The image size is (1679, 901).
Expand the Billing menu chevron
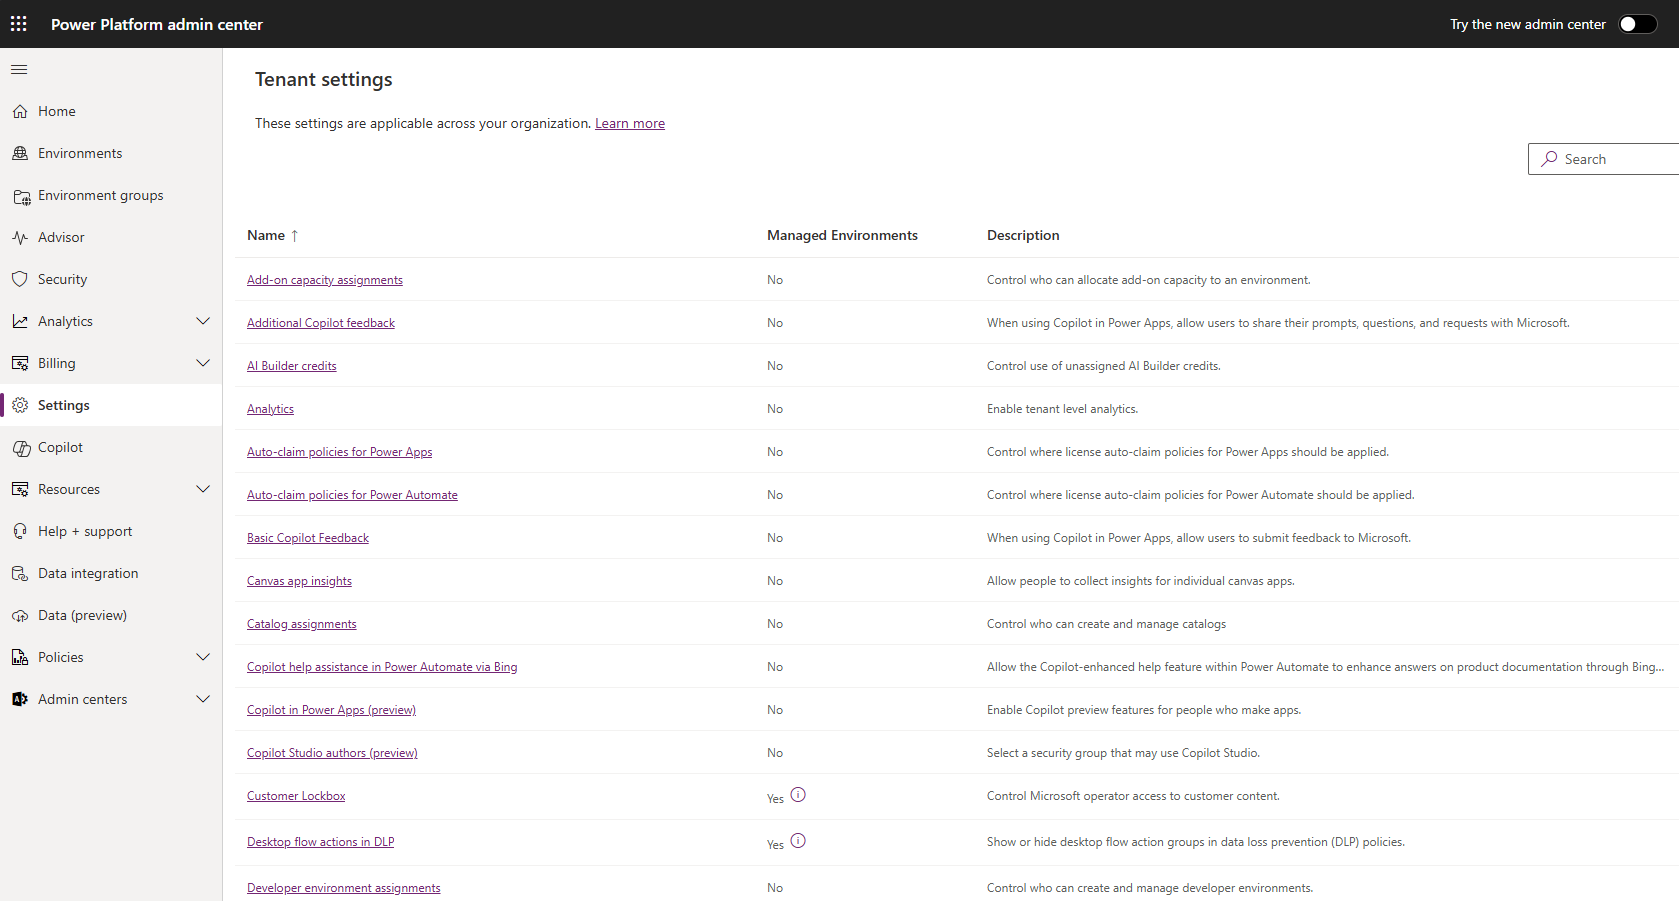203,363
